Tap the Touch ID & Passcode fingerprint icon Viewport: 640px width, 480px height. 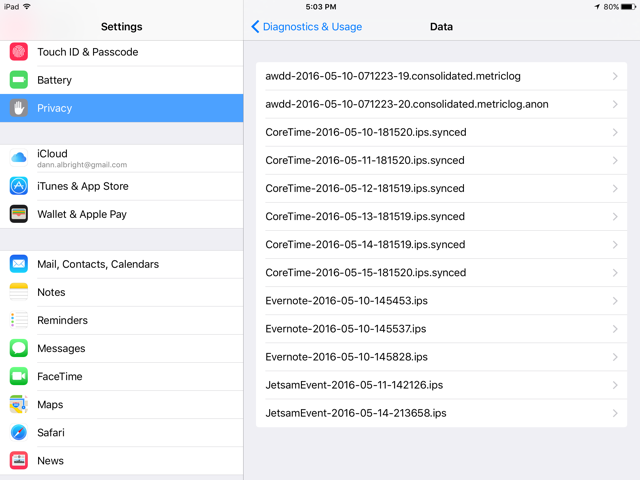pos(19,52)
